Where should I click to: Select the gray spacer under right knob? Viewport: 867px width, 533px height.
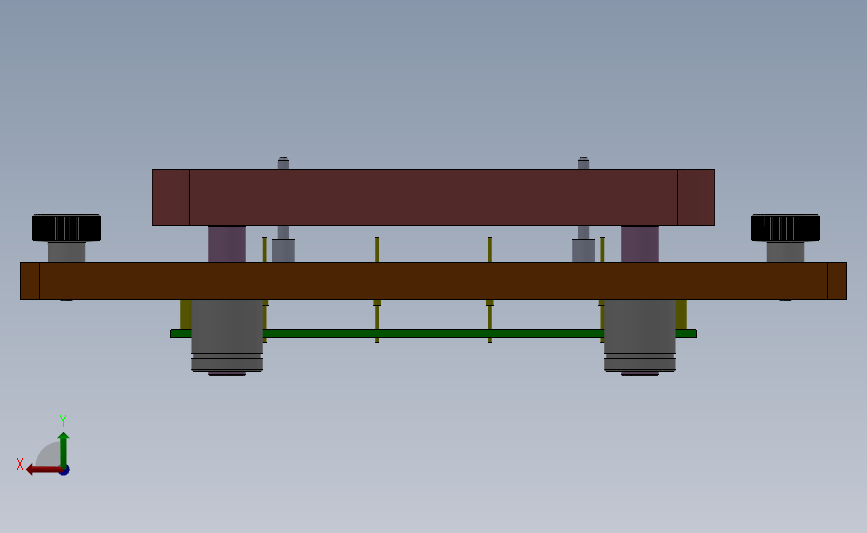785,252
